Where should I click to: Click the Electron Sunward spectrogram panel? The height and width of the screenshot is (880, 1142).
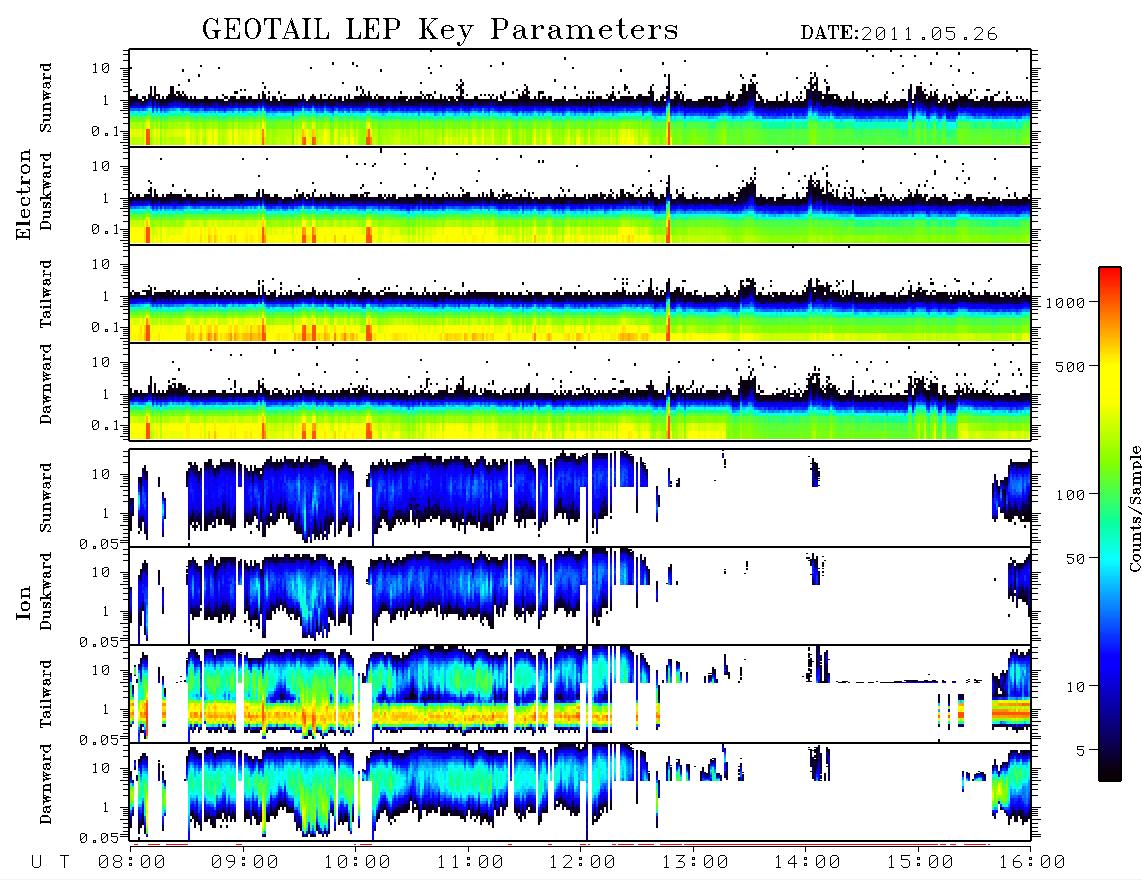(580, 98)
